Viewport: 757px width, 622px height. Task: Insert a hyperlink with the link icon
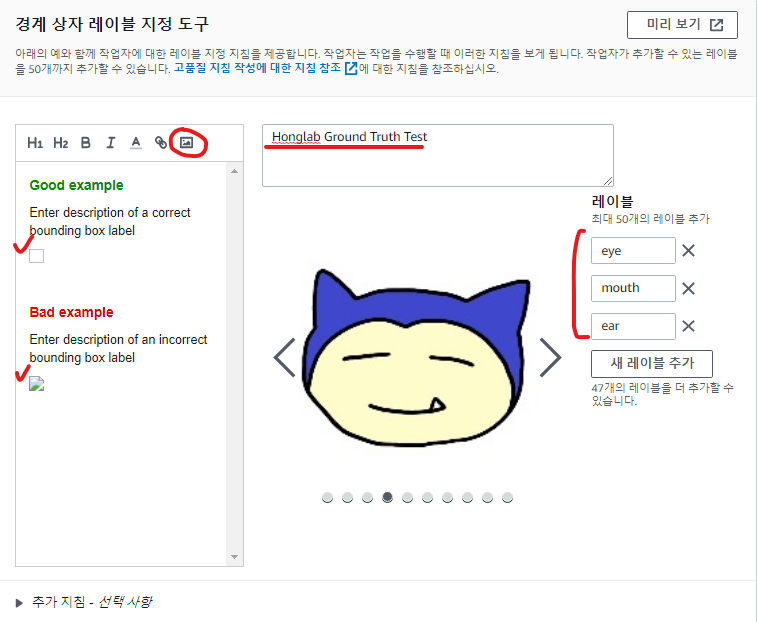coord(161,143)
